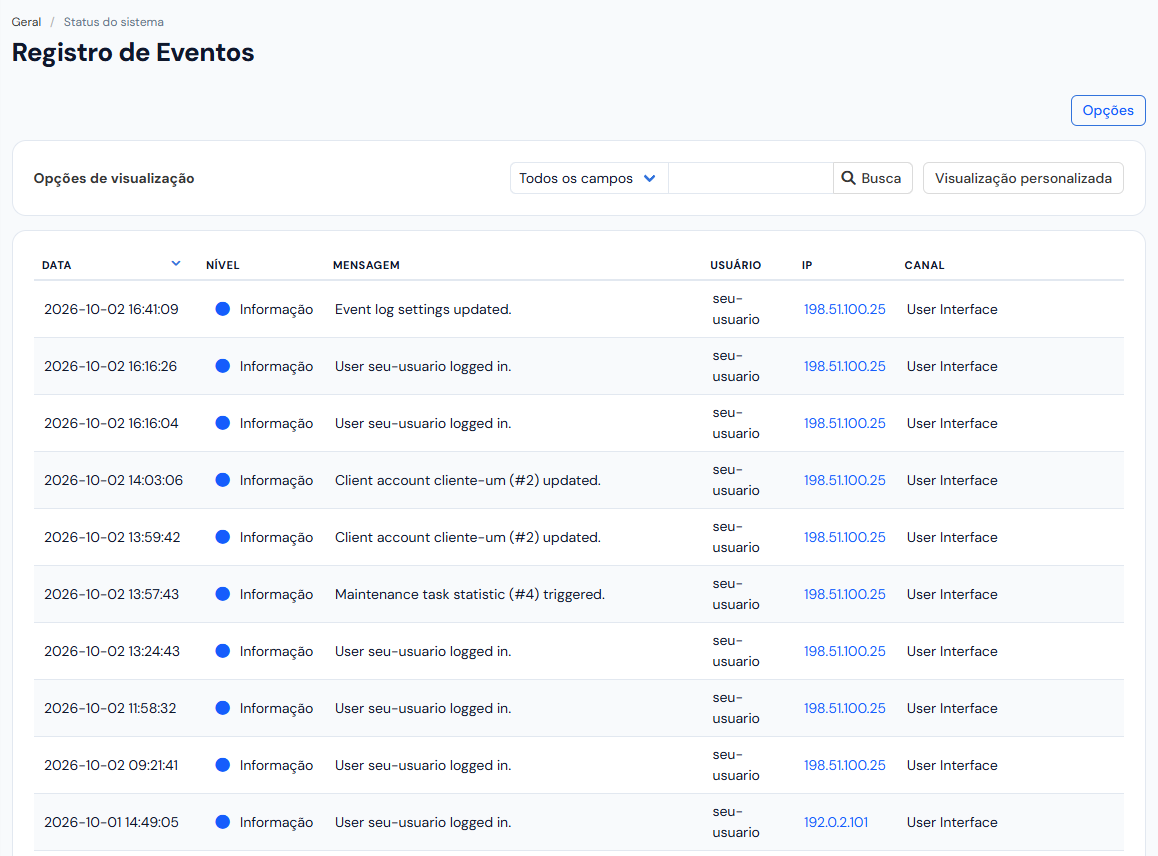The image size is (1158, 856).
Task: Click client account message at 13:59:42
Action: pyautogui.click(x=467, y=537)
